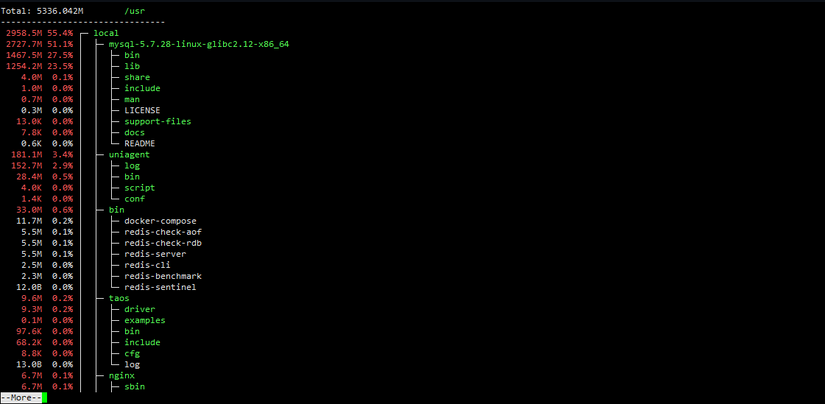Select the taos directory entry
The width and height of the screenshot is (825, 404).
[119, 298]
